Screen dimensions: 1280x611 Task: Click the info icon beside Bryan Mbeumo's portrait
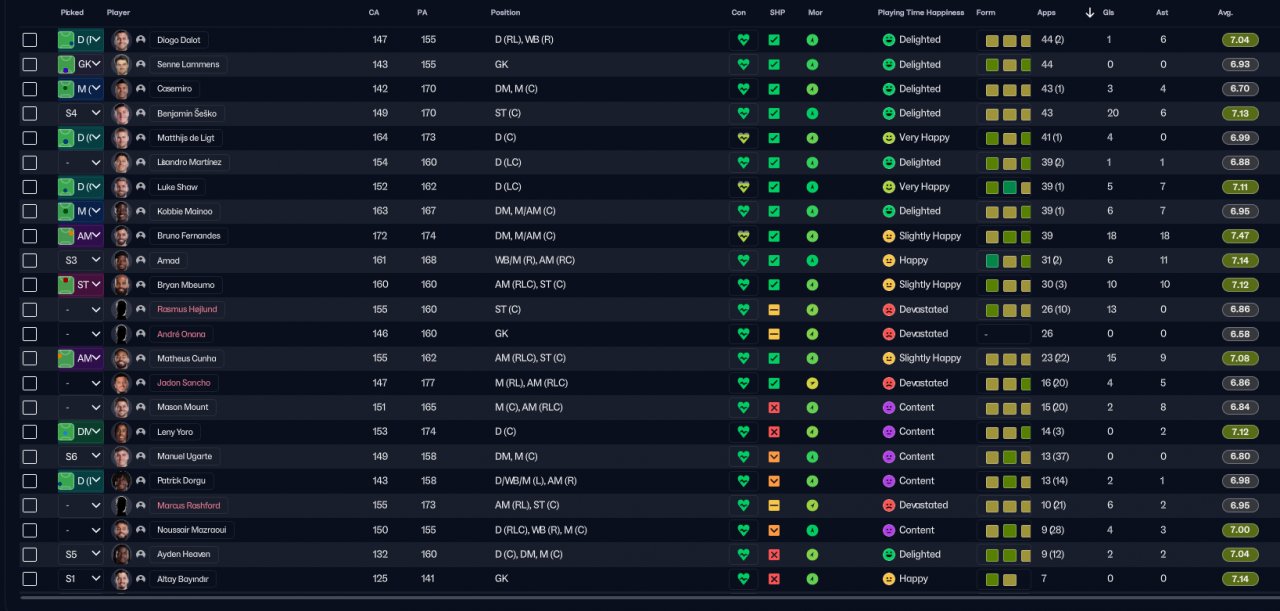(x=141, y=285)
